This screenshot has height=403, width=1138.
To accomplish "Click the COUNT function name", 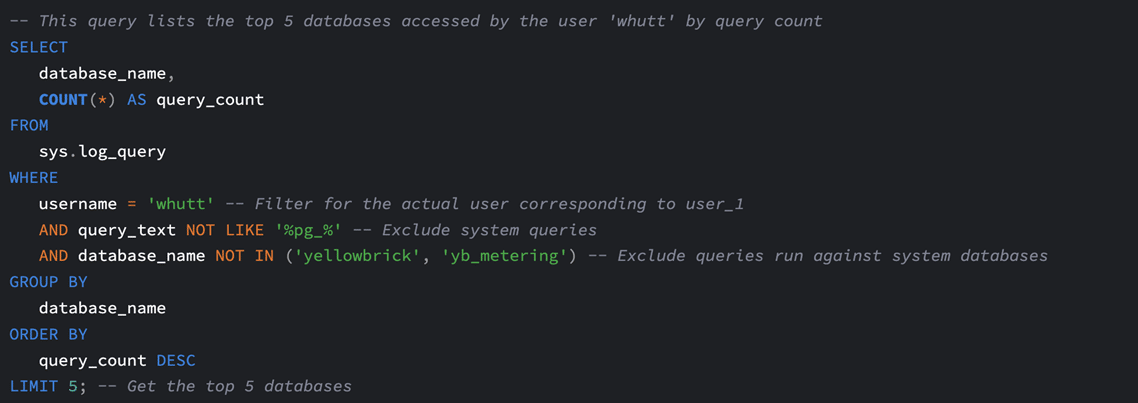I will (63, 99).
